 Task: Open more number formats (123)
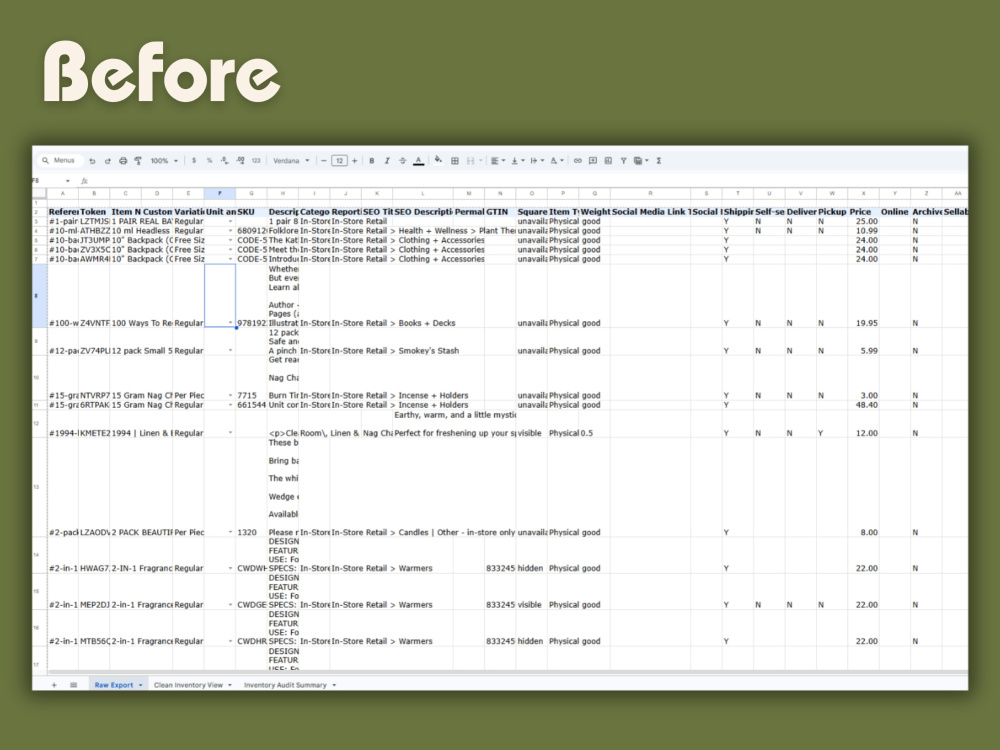256,161
